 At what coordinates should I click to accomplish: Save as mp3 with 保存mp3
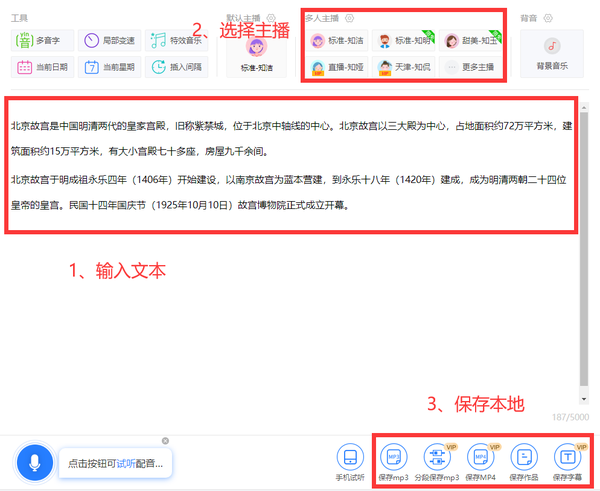coord(394,463)
